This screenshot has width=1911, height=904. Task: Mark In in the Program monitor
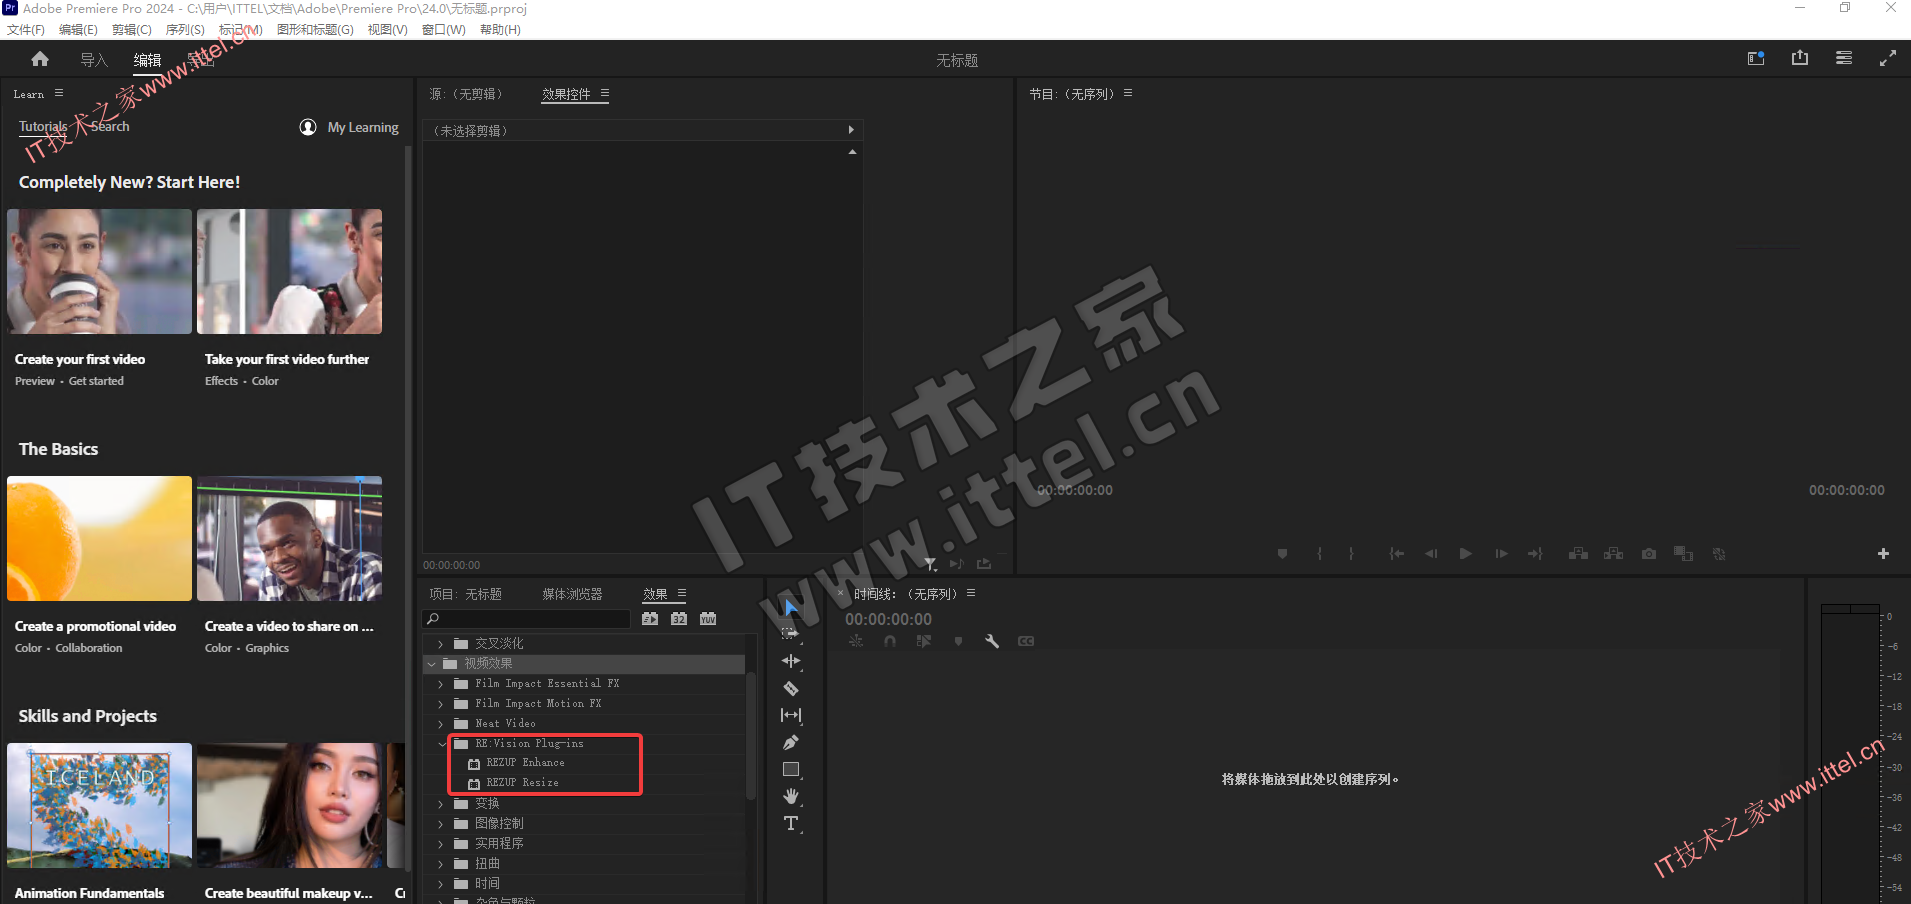(x=1320, y=554)
